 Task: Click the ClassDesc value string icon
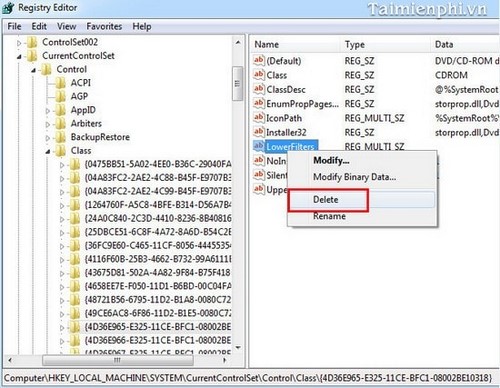click(x=259, y=89)
